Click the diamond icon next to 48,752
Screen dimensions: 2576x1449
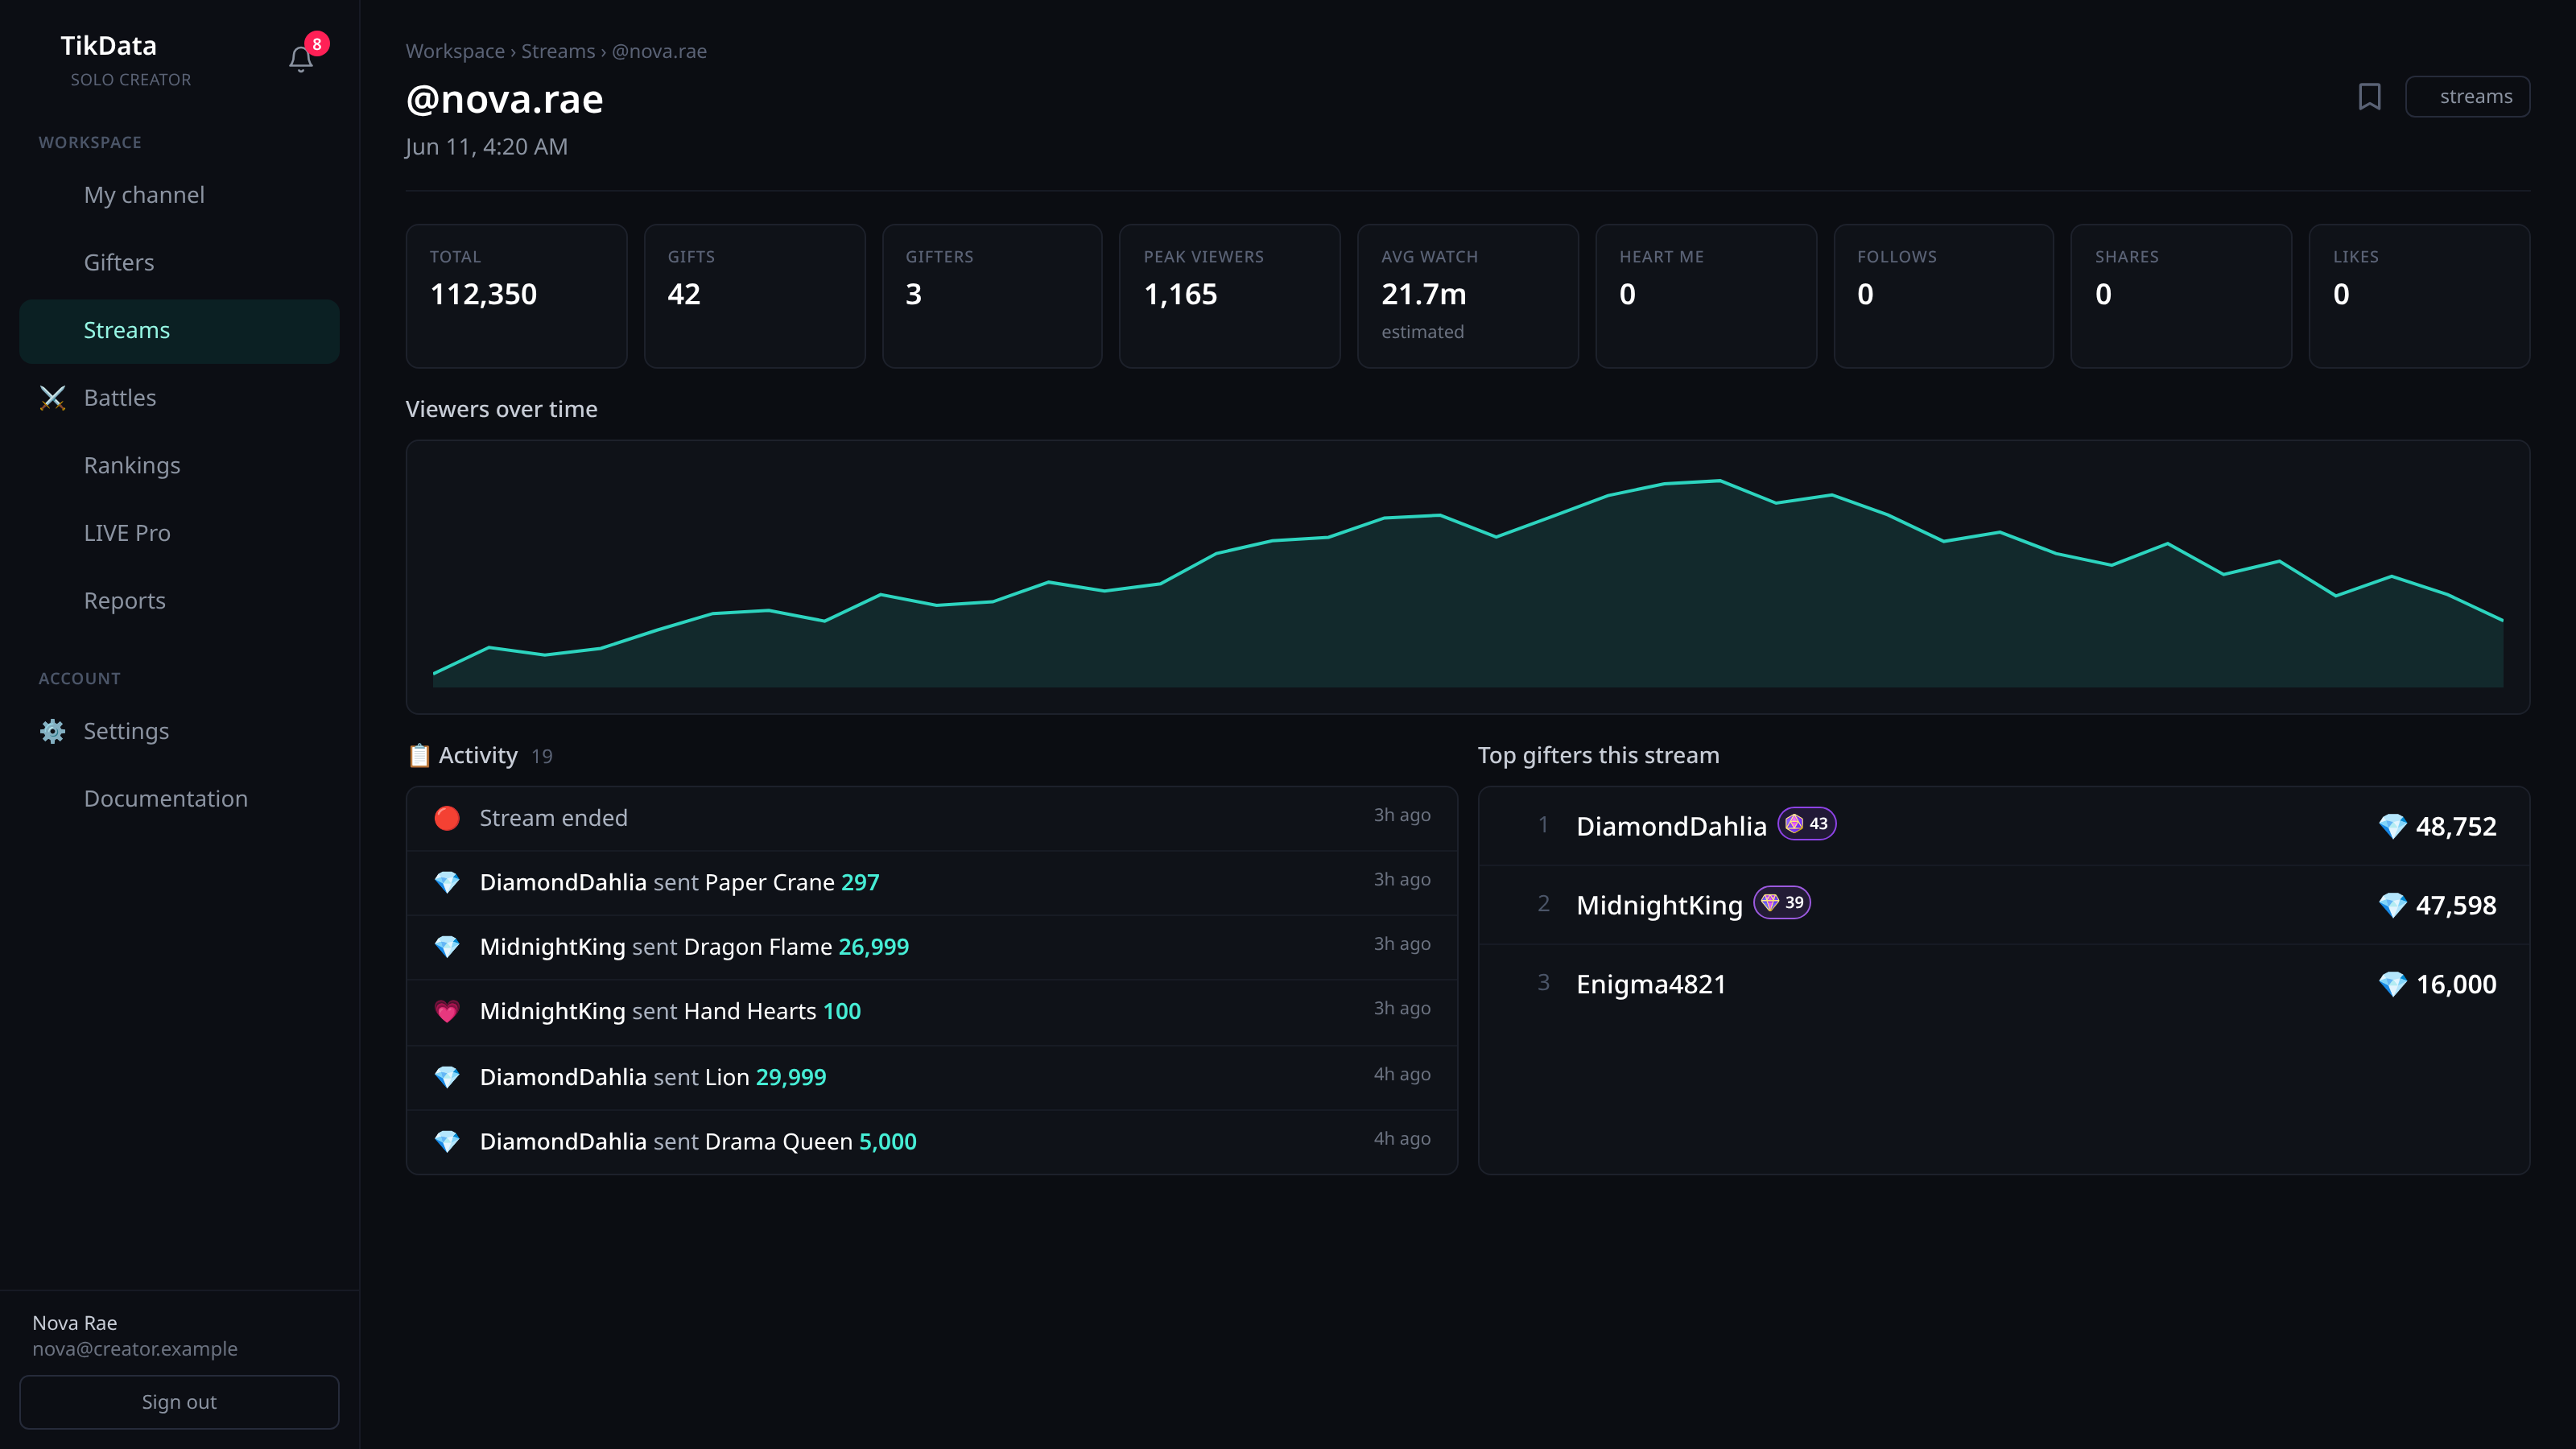[2392, 826]
